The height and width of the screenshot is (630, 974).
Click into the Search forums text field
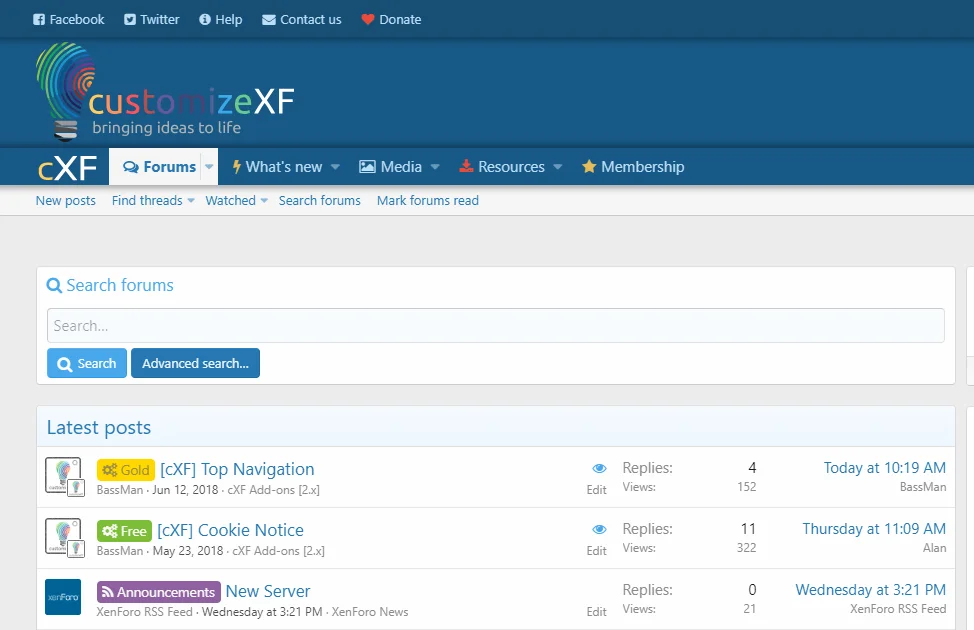495,326
